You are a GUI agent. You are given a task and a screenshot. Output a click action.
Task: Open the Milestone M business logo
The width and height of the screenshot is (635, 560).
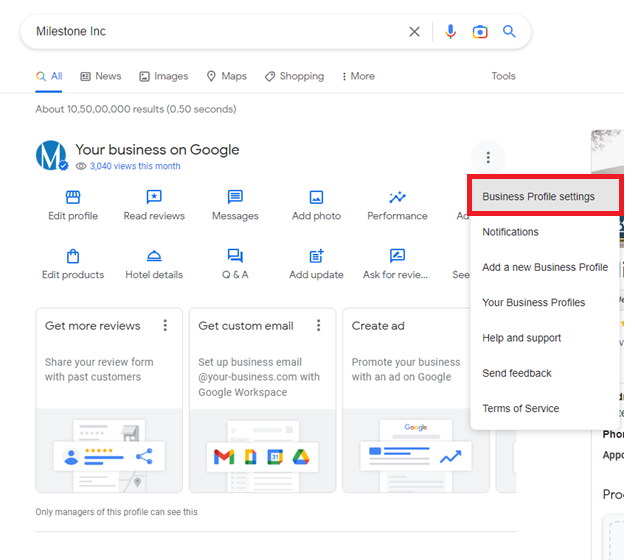pos(51,155)
